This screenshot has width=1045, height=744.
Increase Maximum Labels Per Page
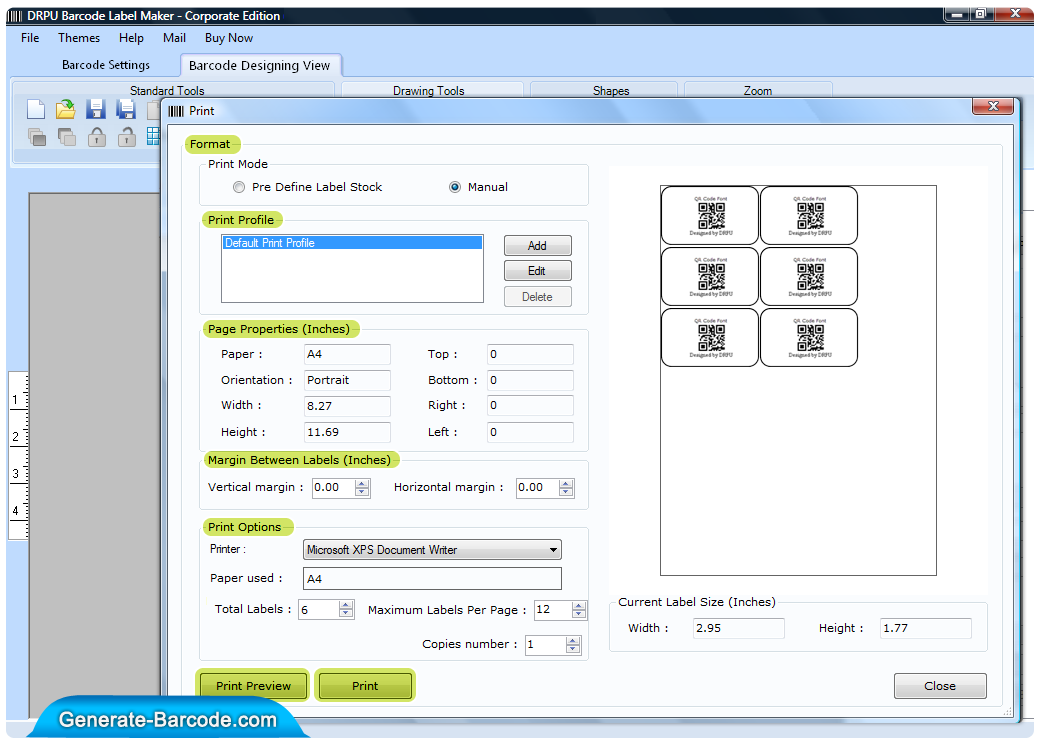(x=578, y=605)
